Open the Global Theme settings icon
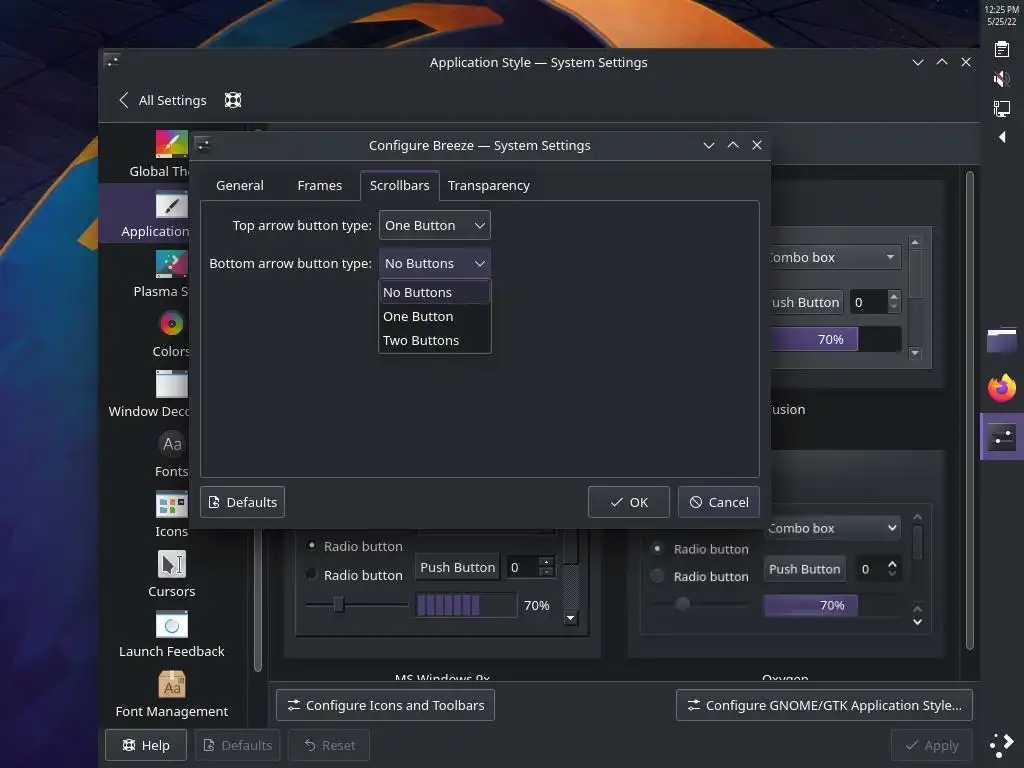Viewport: 1024px width, 768px height. 172,144
